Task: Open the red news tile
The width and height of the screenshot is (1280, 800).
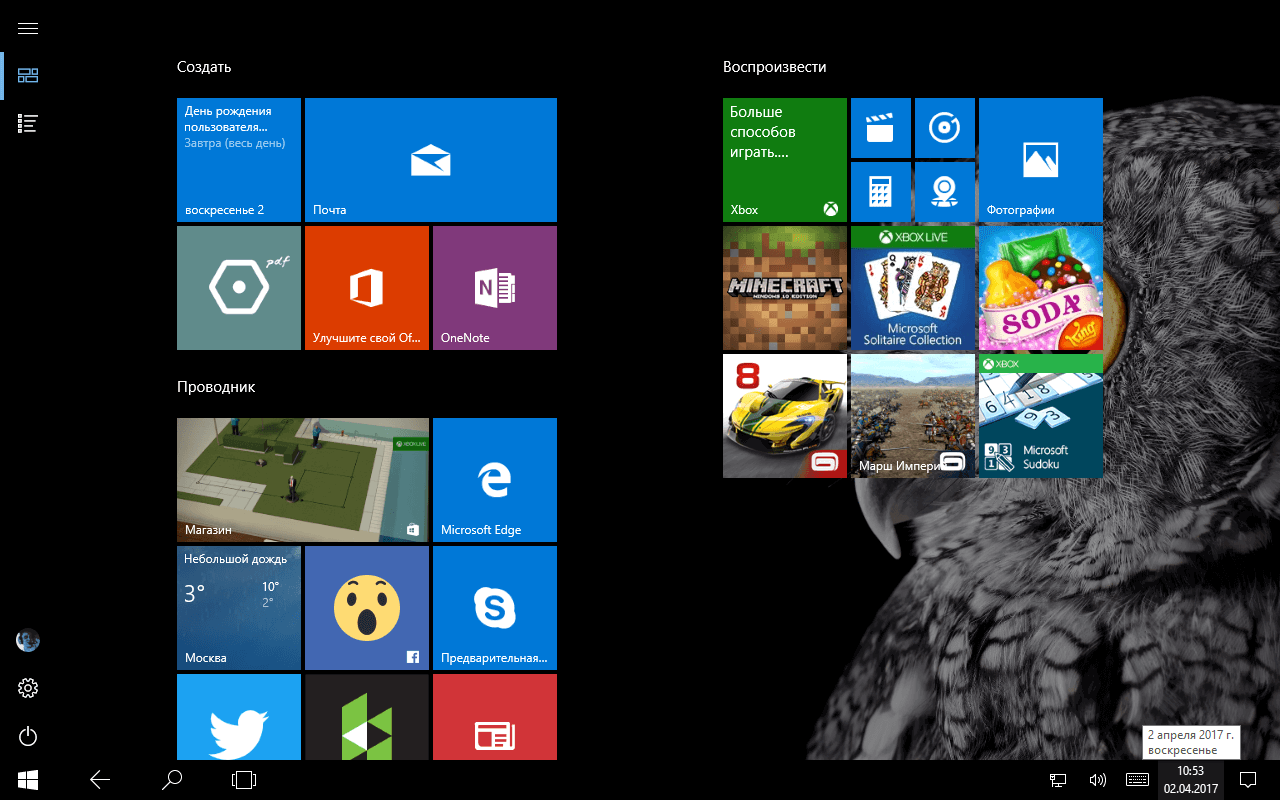Action: tap(495, 717)
